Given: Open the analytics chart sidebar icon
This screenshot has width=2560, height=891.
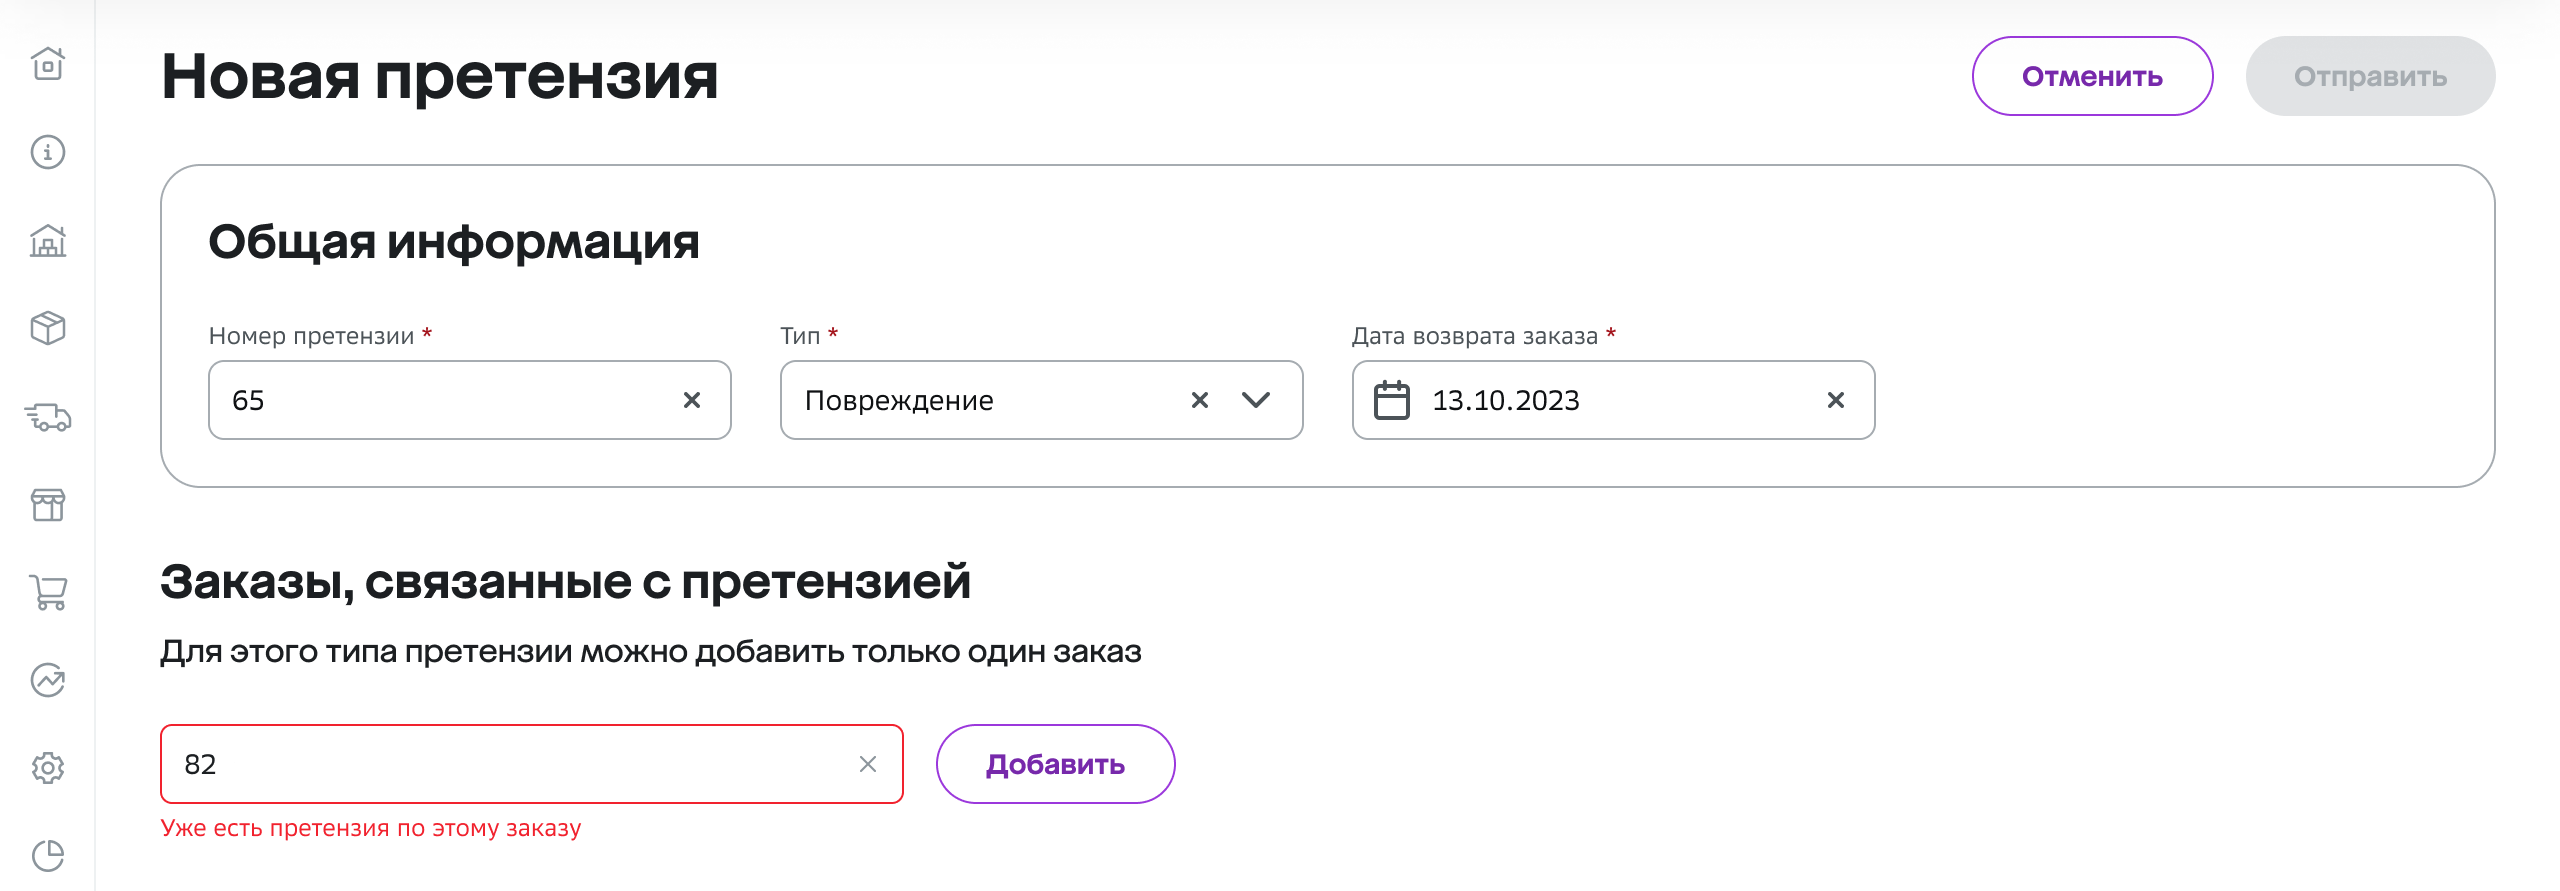Looking at the screenshot, I should [48, 680].
